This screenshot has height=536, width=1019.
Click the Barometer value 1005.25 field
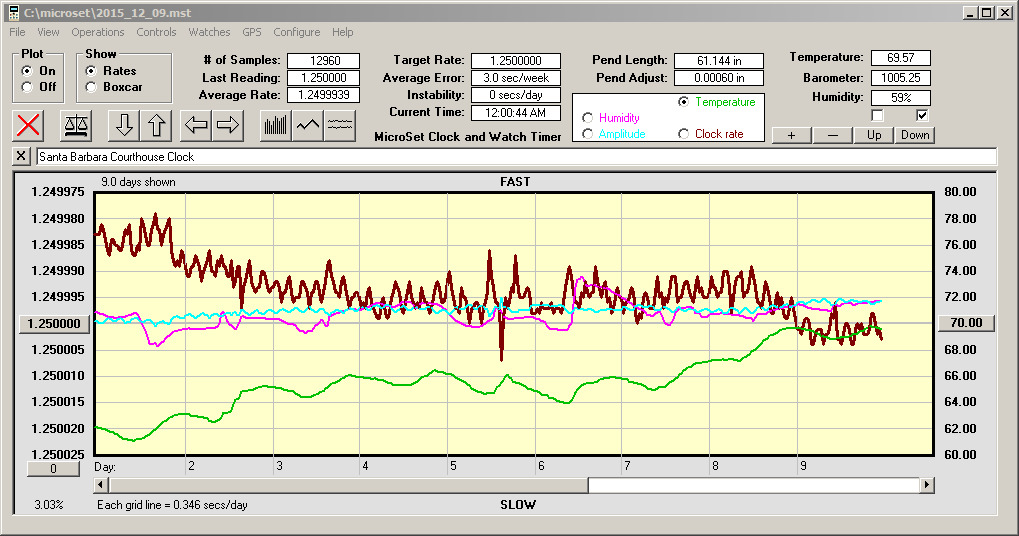click(901, 78)
